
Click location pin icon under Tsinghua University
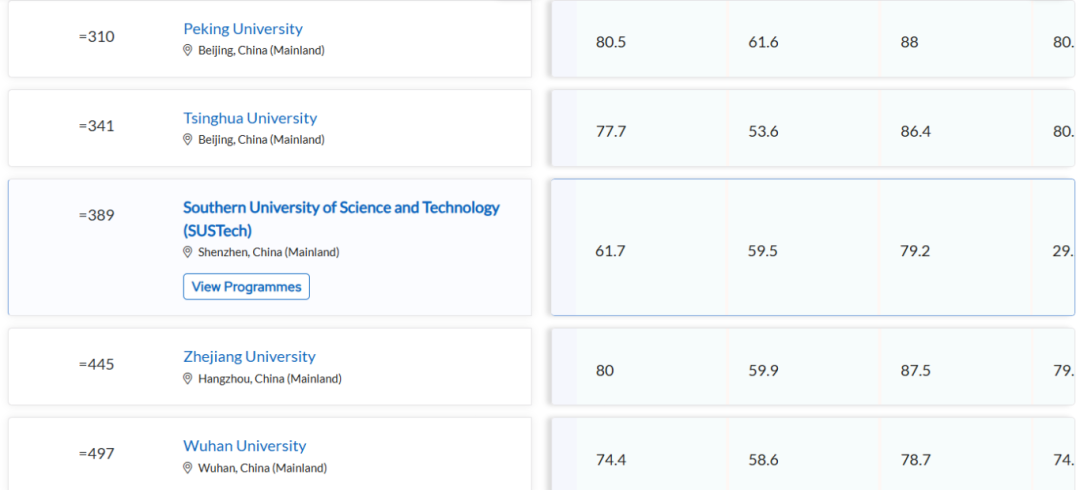pos(187,140)
